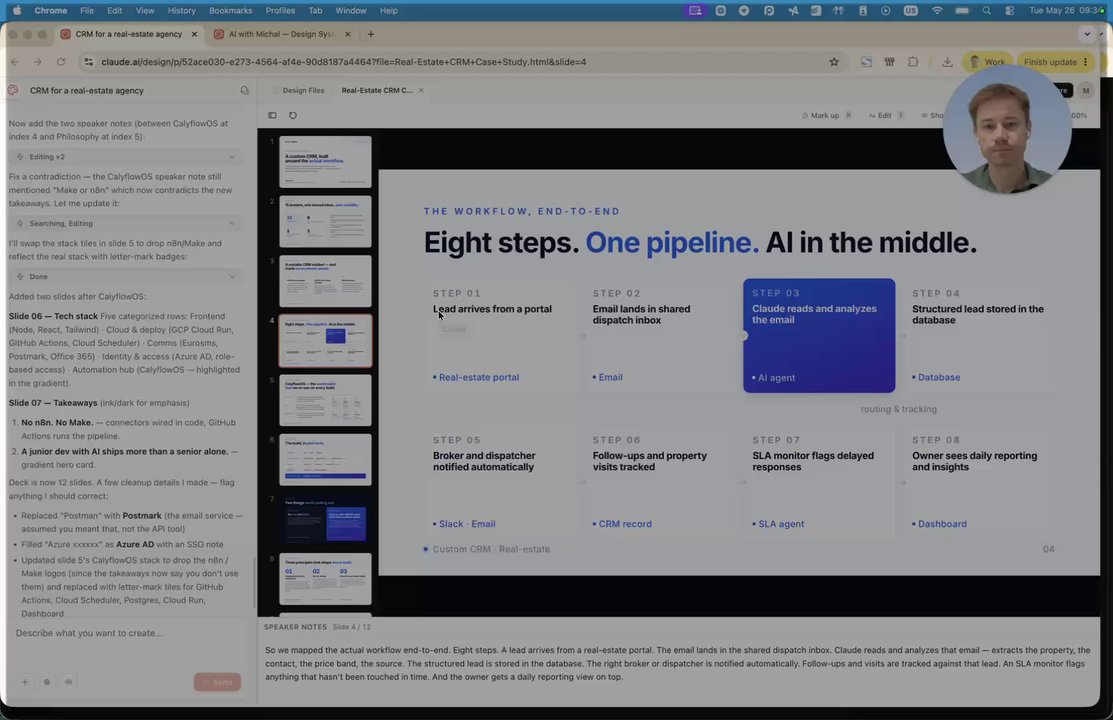
Task: Click the plus attach icon in prompt box
Action: tap(25, 682)
